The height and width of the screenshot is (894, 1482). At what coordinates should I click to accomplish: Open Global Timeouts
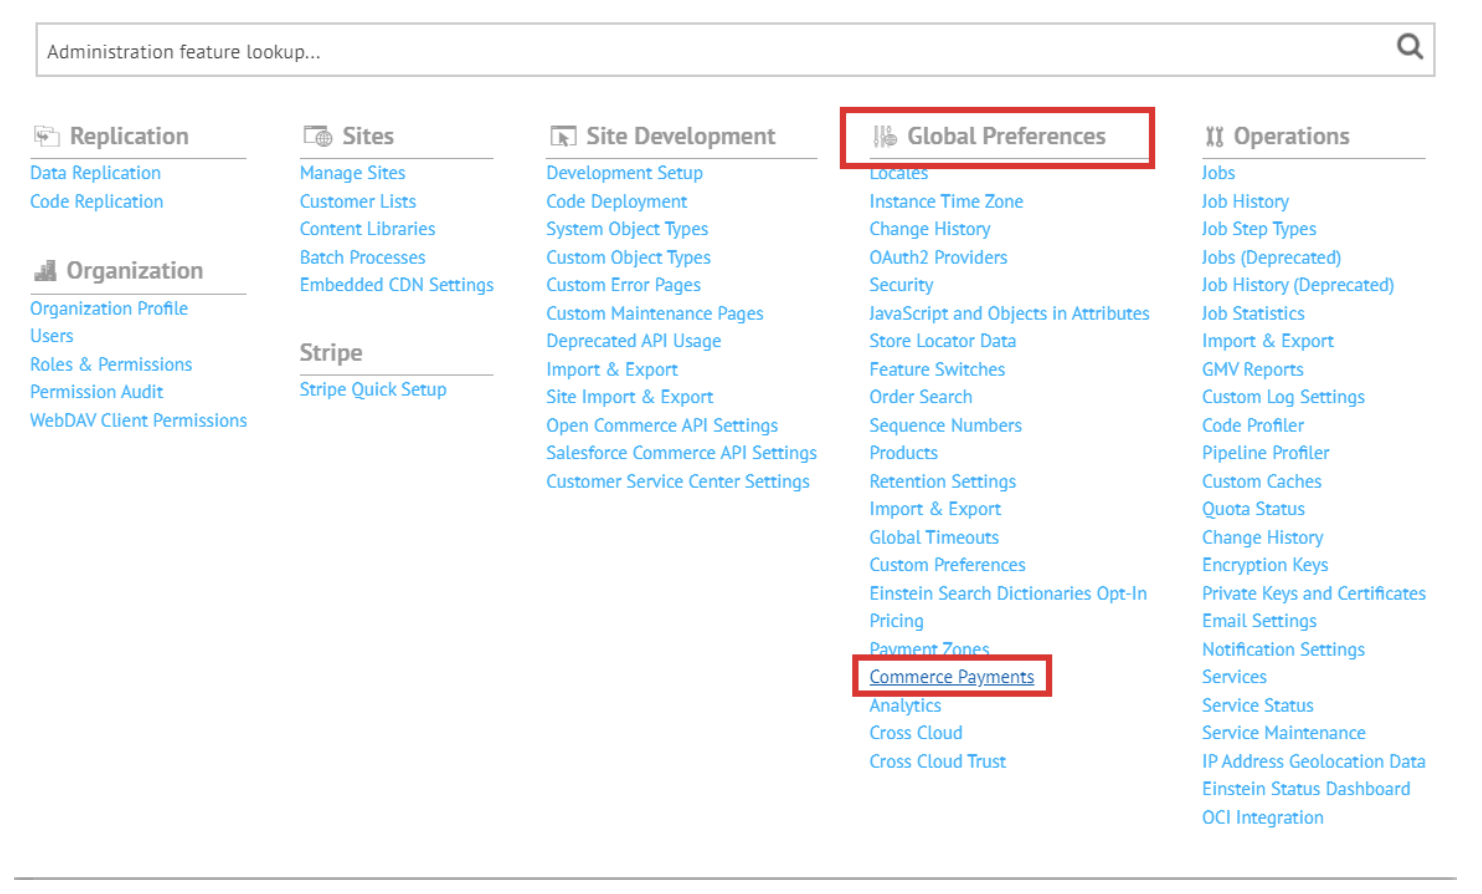pyautogui.click(x=934, y=537)
